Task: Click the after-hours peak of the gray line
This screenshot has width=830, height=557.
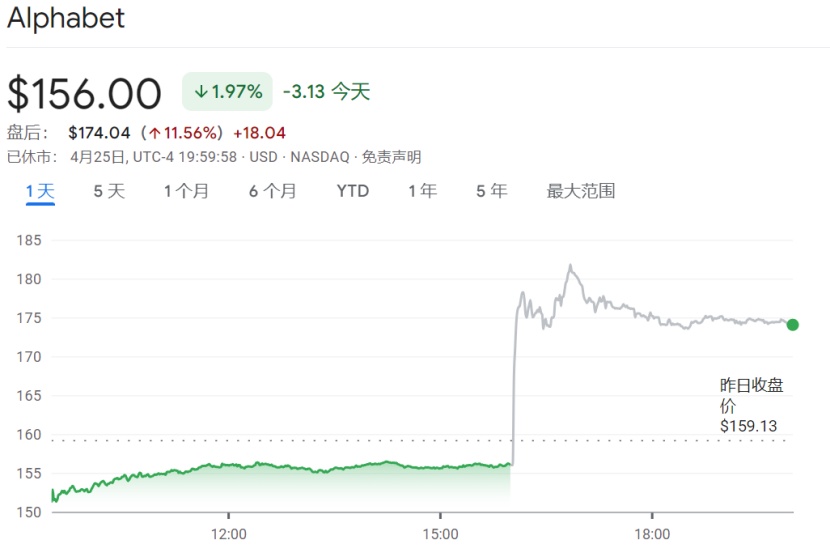Action: coord(570,266)
